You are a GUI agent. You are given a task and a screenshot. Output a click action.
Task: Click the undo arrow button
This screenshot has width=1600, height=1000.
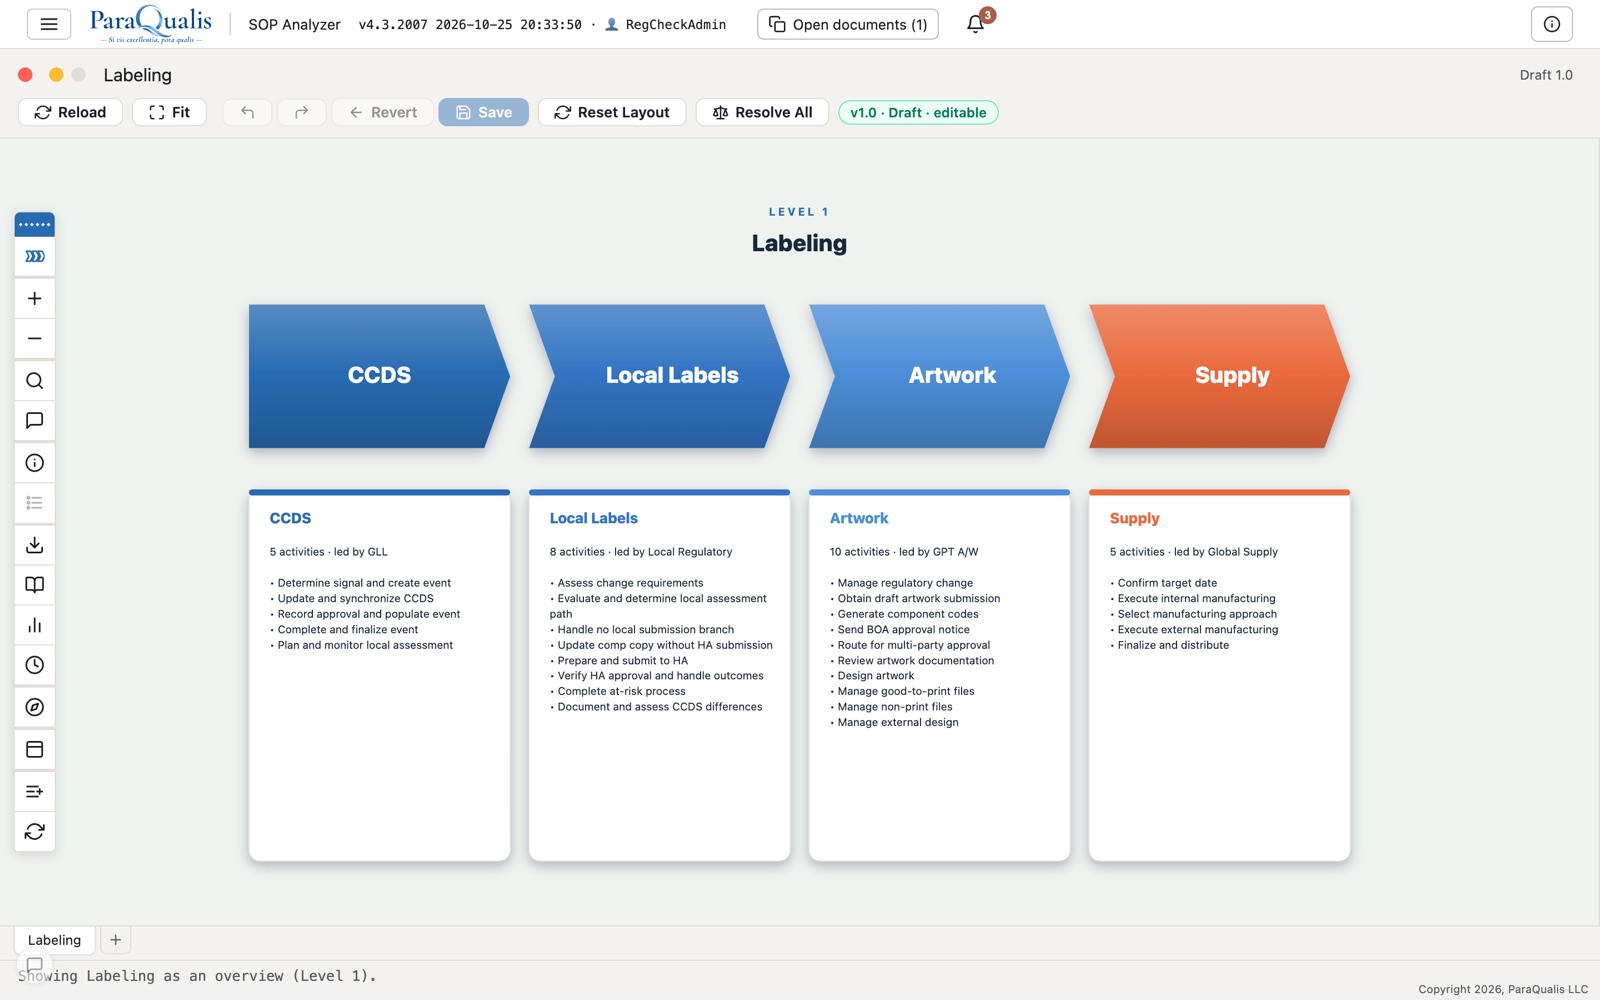247,112
